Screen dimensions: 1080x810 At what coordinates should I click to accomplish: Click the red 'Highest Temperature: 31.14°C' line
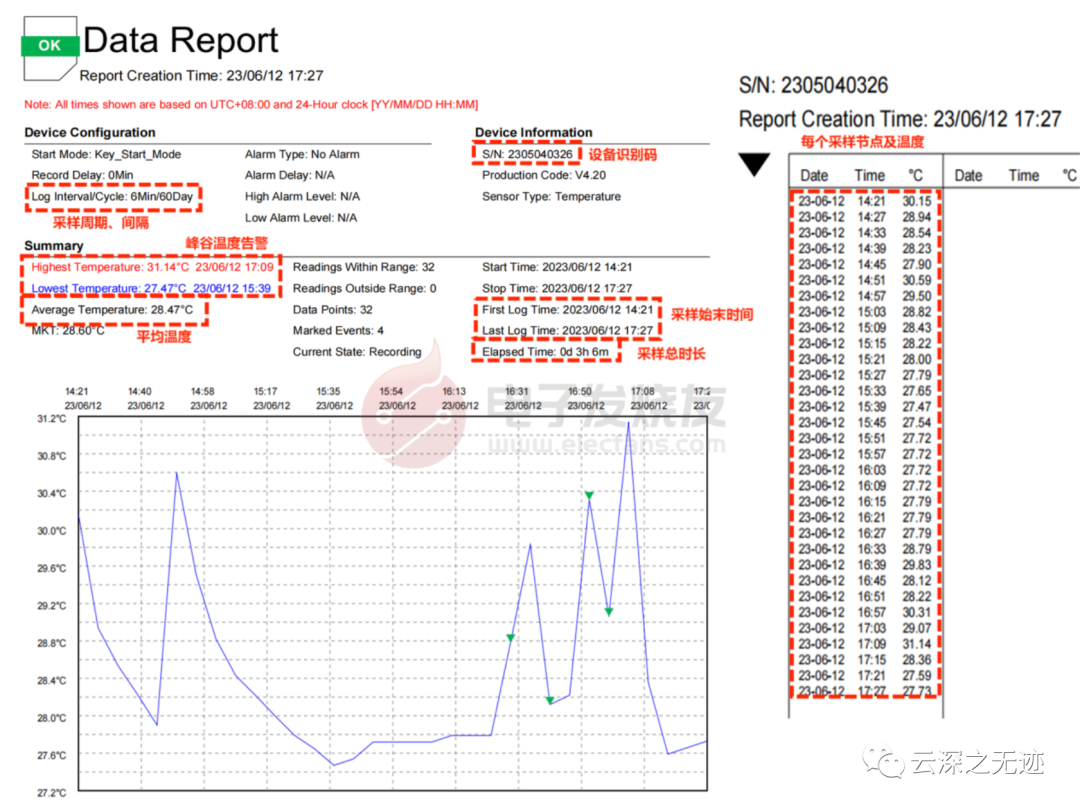click(152, 267)
